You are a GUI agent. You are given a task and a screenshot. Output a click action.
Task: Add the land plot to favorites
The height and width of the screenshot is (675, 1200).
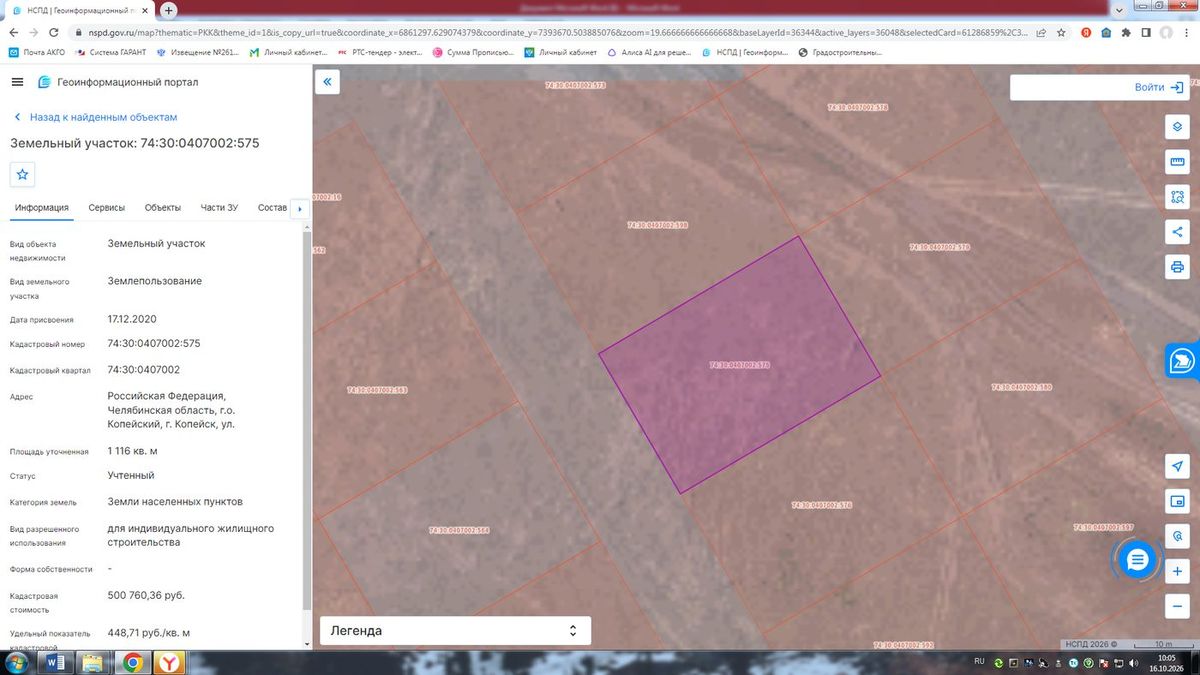click(23, 174)
